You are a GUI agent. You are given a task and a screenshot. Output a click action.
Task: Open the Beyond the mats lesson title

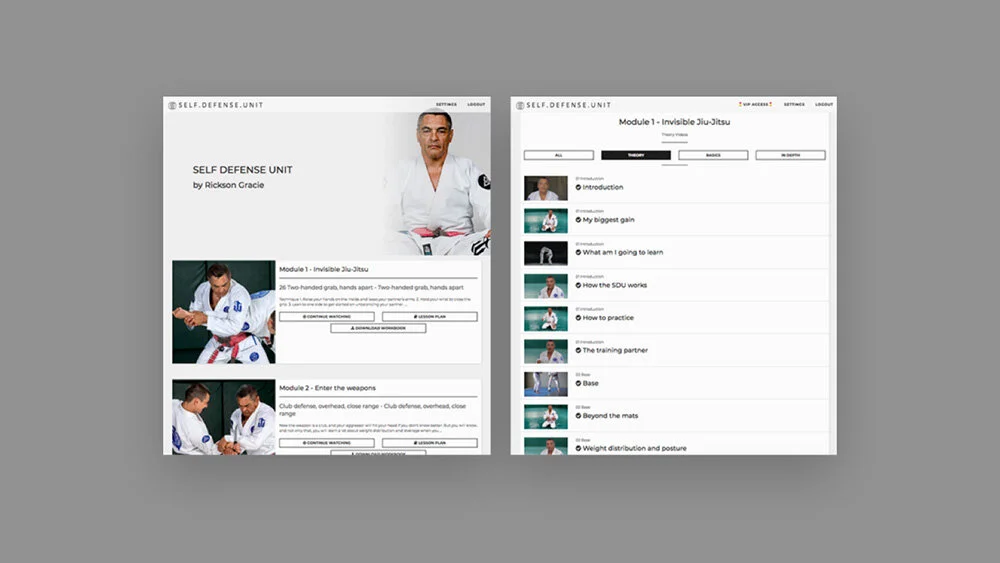pos(610,416)
